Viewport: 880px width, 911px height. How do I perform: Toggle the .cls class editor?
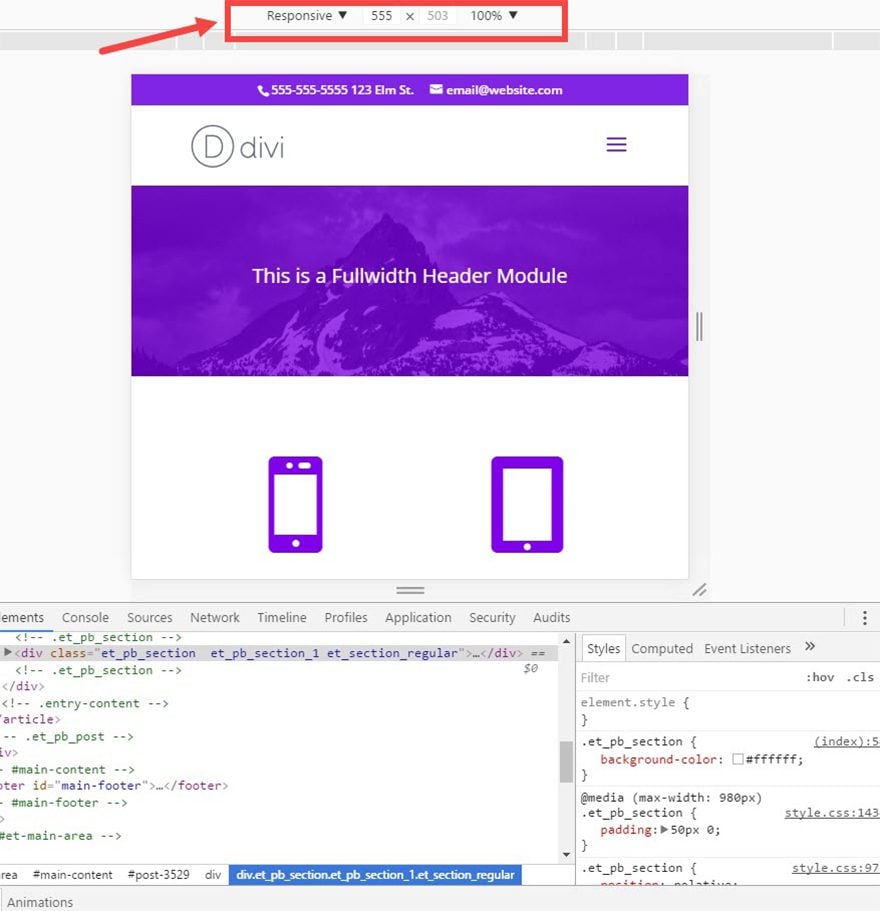coord(859,677)
